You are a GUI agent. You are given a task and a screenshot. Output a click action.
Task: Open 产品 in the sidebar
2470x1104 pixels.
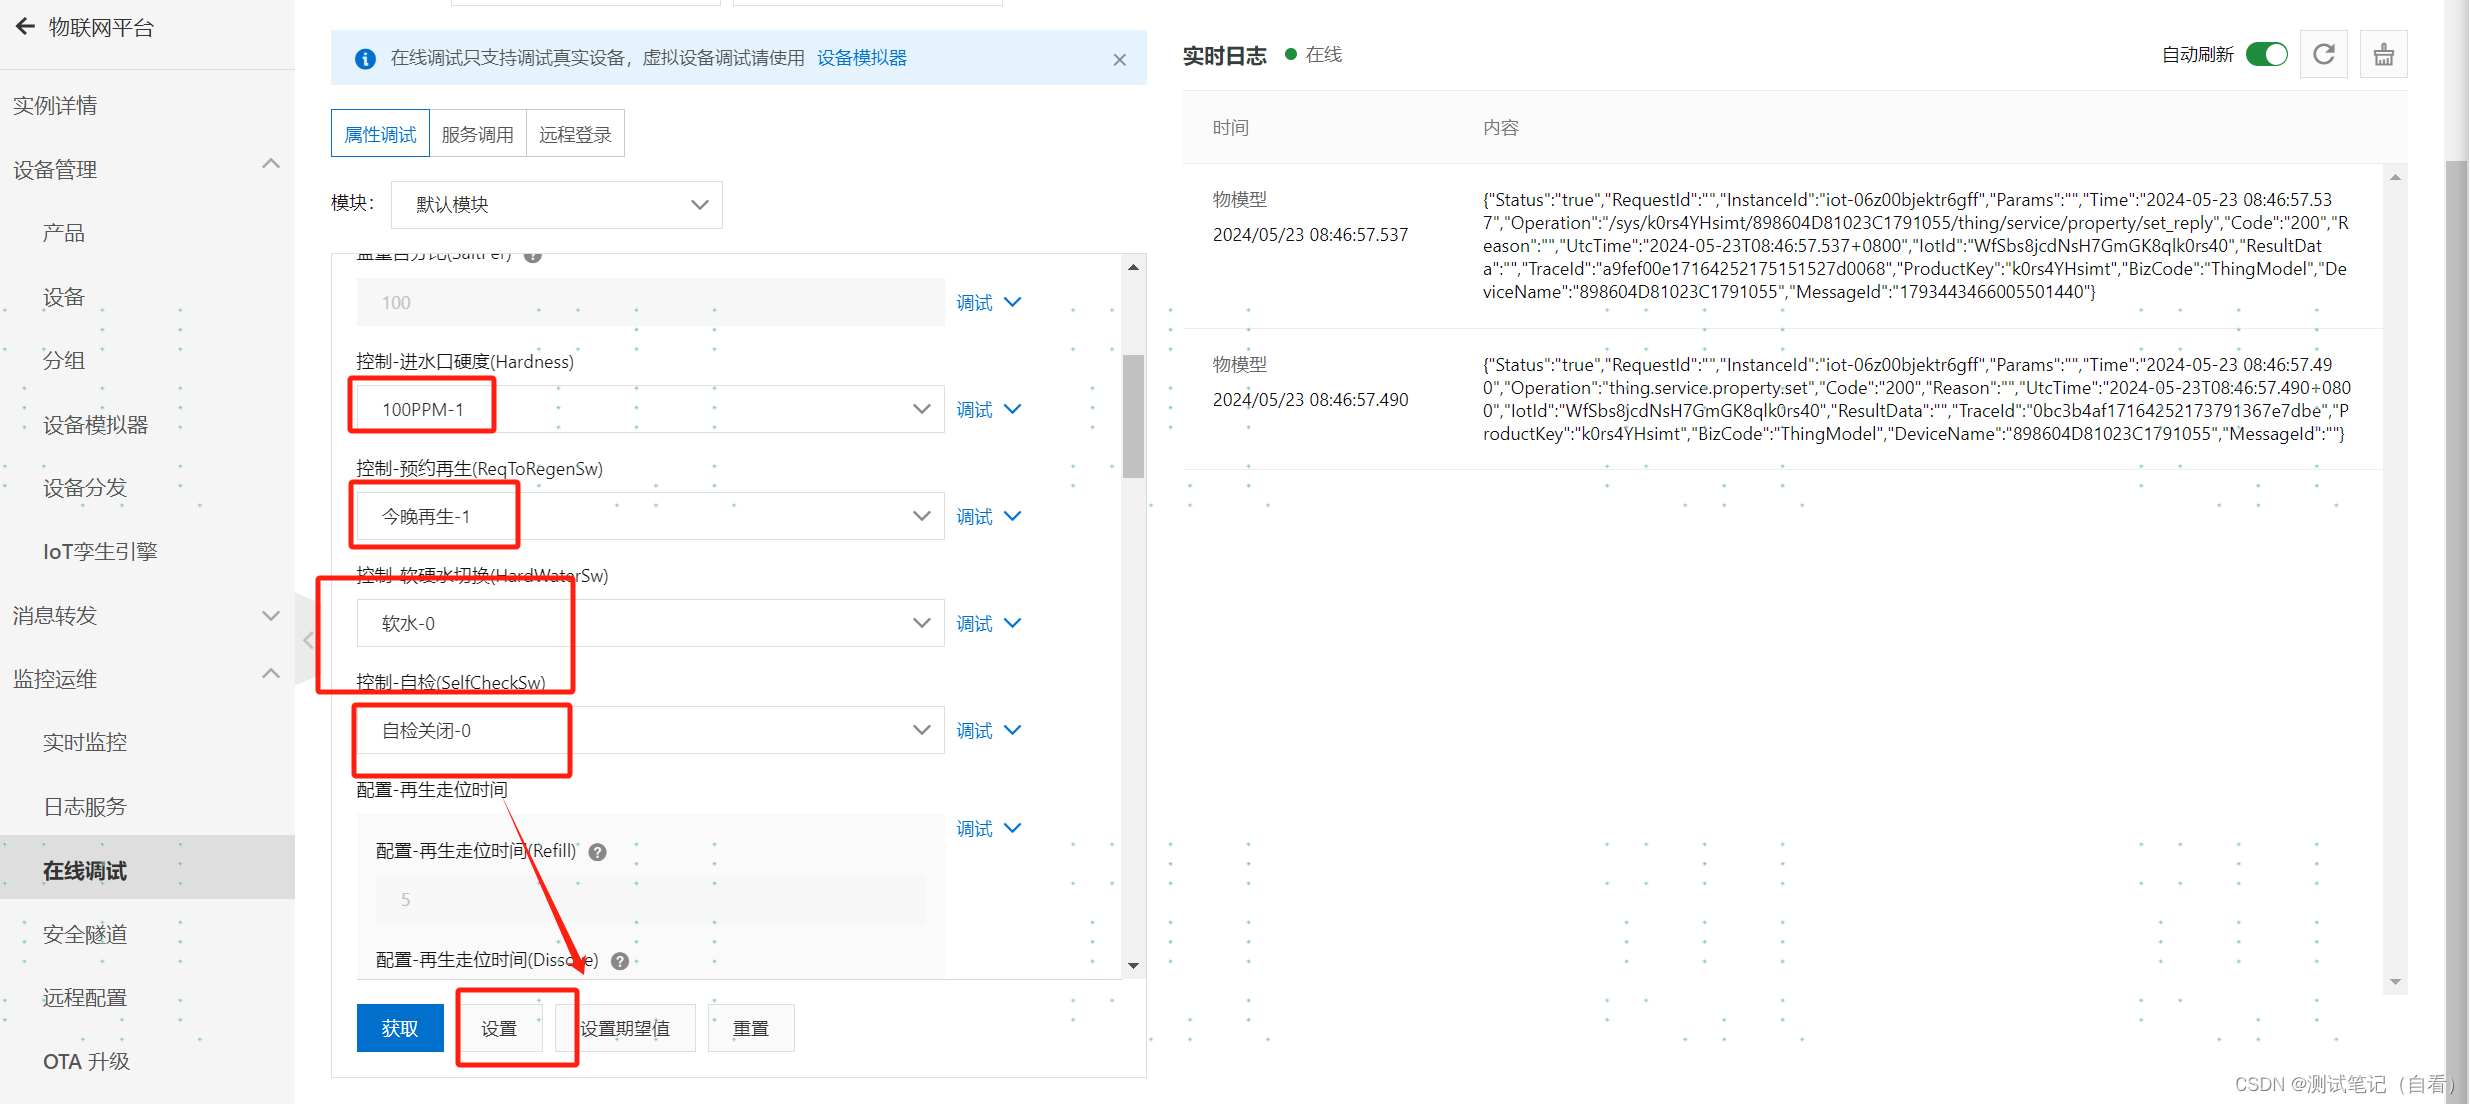tap(63, 233)
